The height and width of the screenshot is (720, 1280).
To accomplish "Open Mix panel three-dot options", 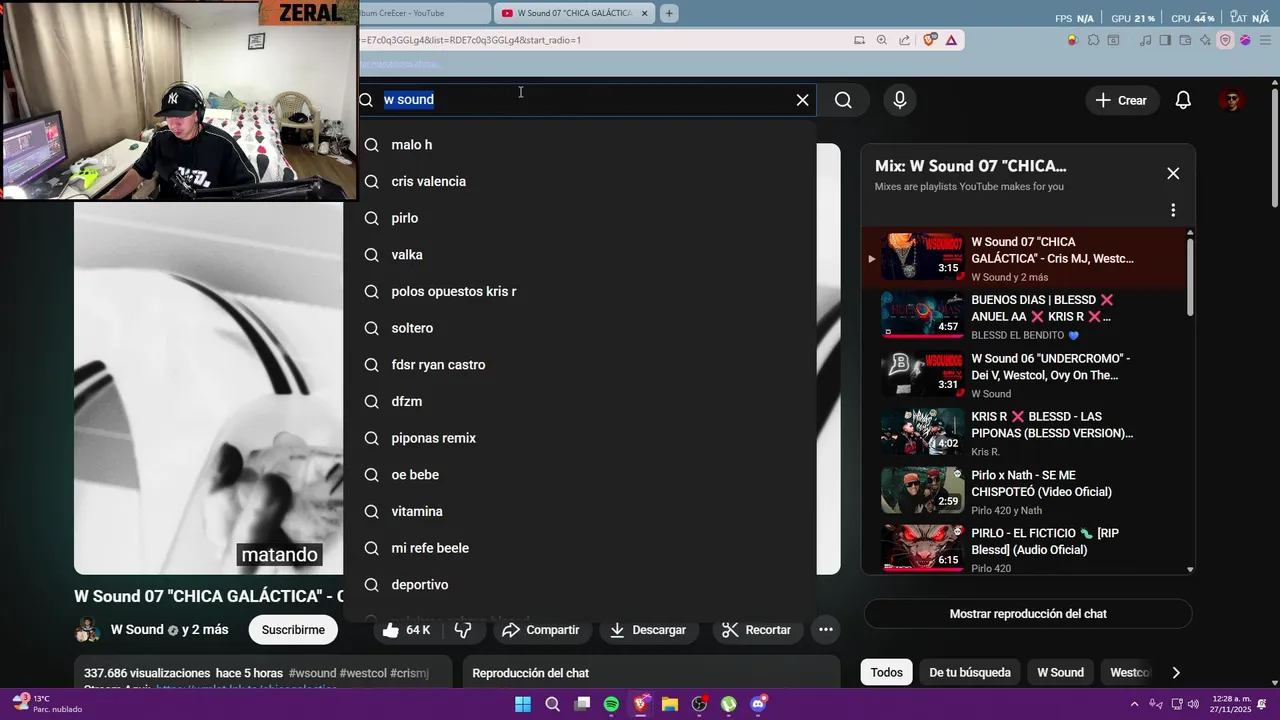I will pos(1173,210).
